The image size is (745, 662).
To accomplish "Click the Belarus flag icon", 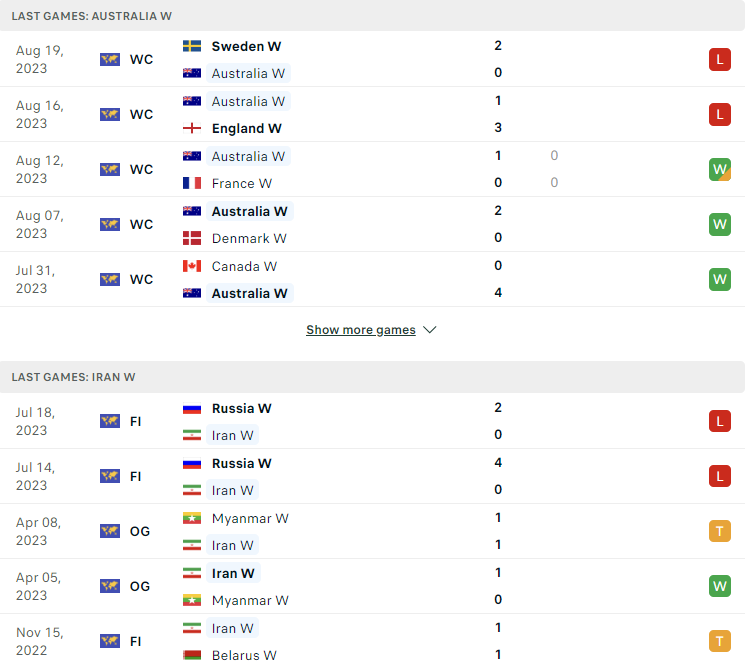I will click(x=192, y=655).
